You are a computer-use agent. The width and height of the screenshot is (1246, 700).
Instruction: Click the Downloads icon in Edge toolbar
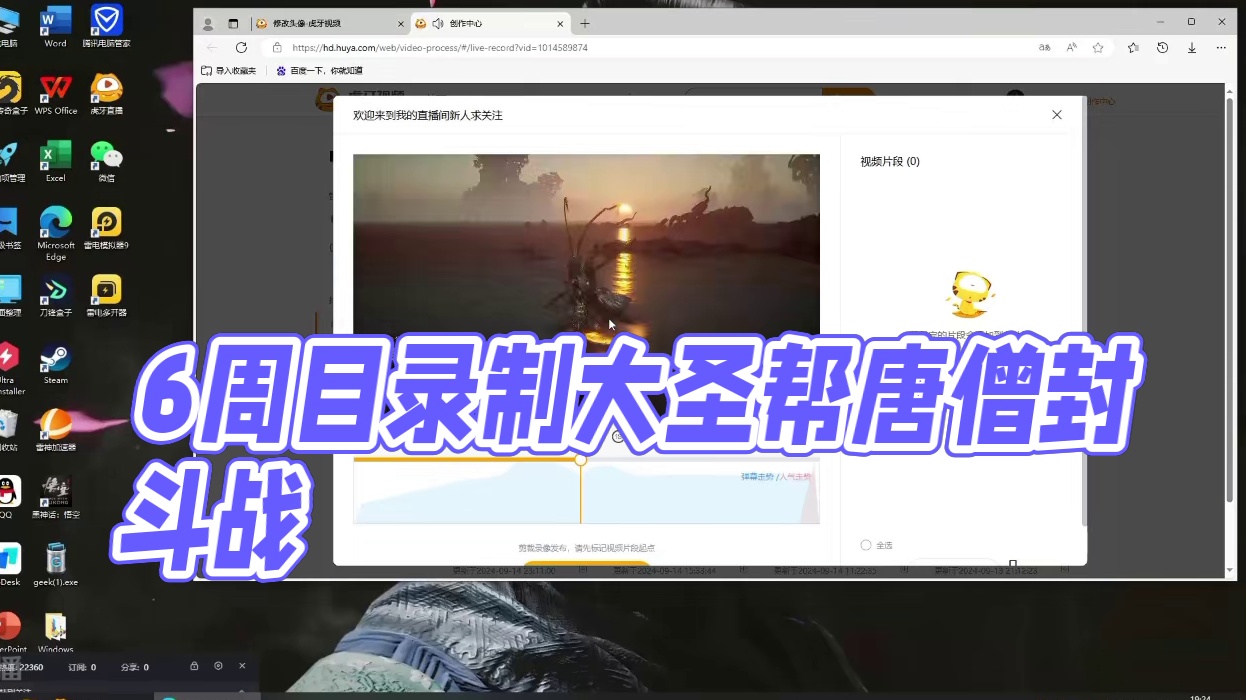pos(1191,47)
